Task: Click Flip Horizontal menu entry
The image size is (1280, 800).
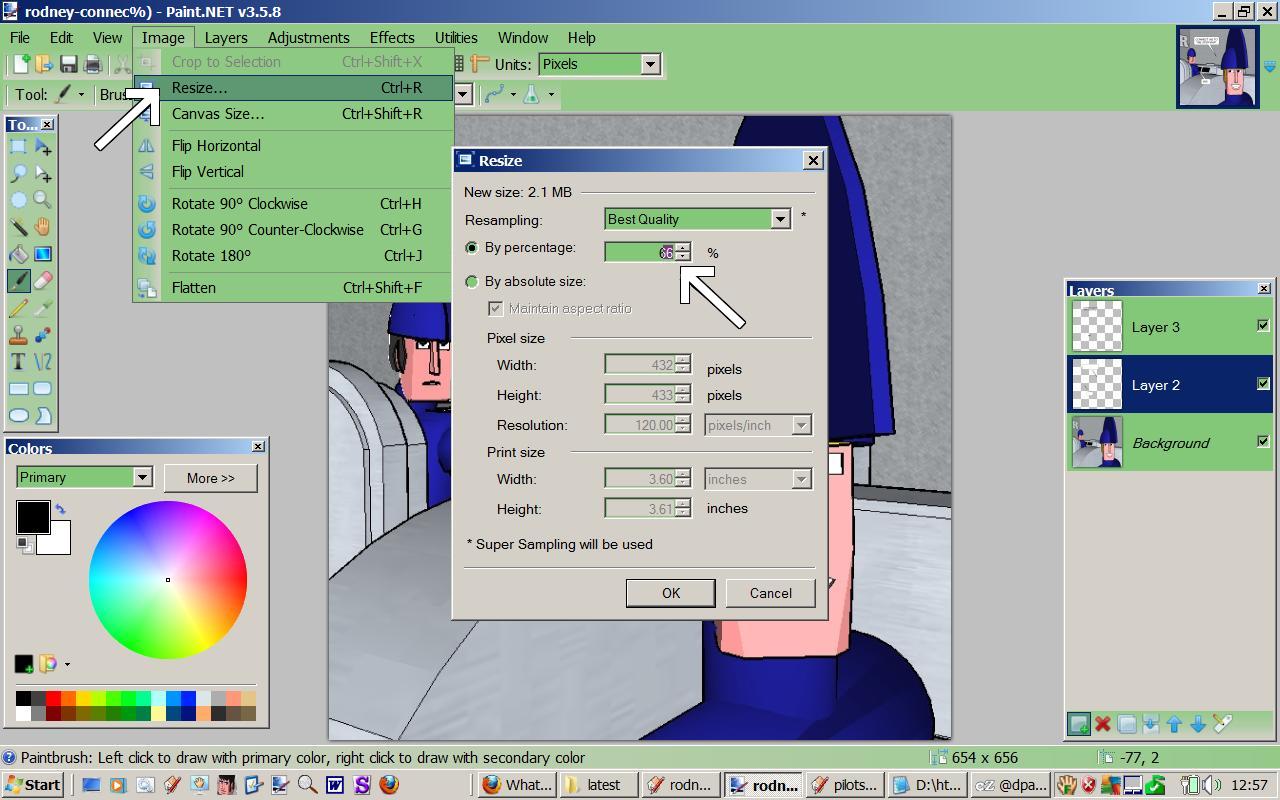Action: [x=216, y=146]
